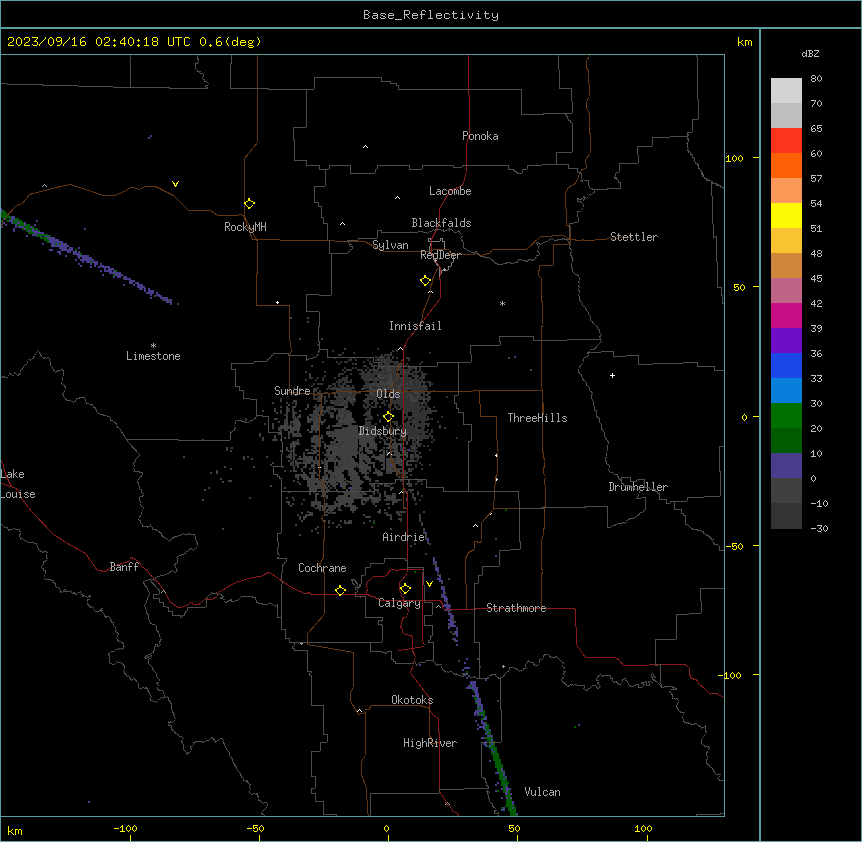Click the Vulcan label
Screen dimensions: 862x842
pyautogui.click(x=542, y=792)
